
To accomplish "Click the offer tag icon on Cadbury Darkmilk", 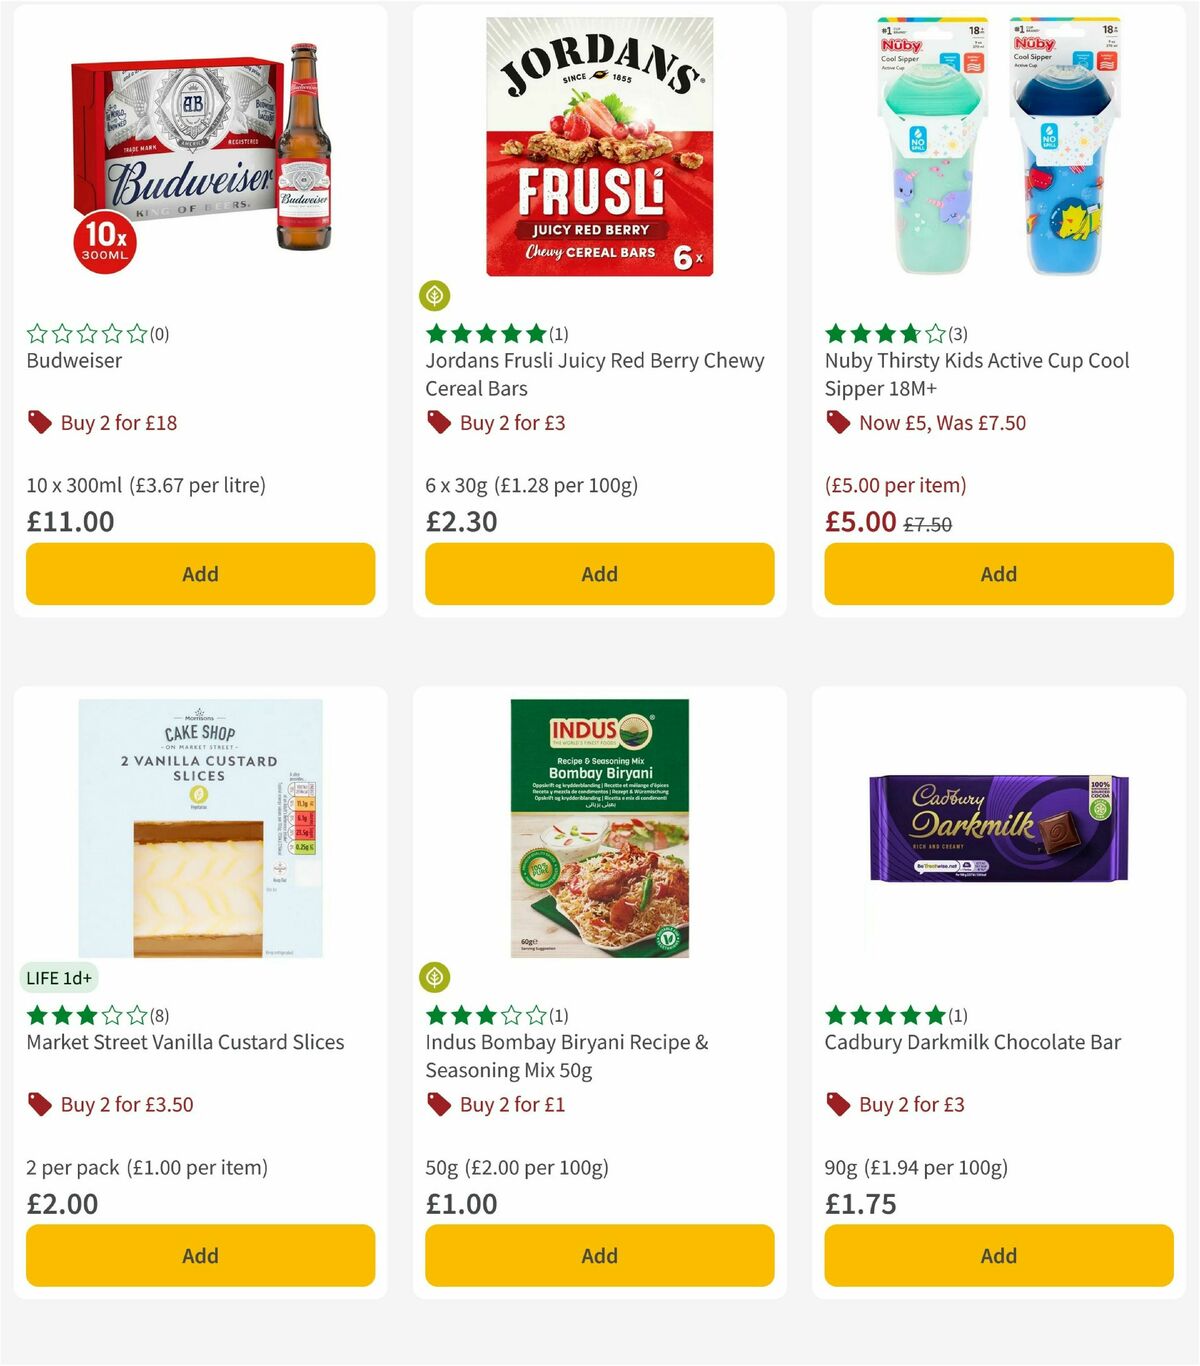I will pyautogui.click(x=838, y=1104).
